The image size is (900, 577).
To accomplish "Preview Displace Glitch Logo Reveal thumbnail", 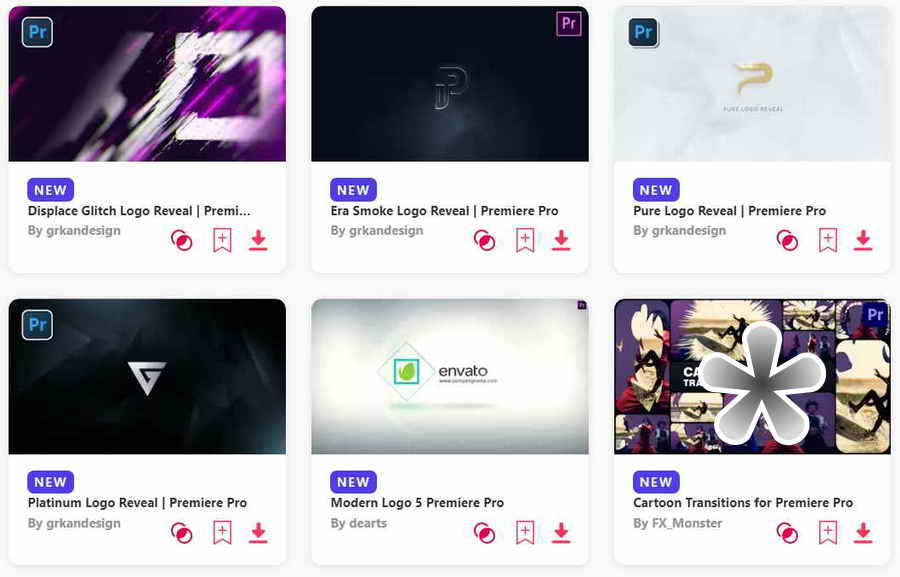I will coord(147,84).
